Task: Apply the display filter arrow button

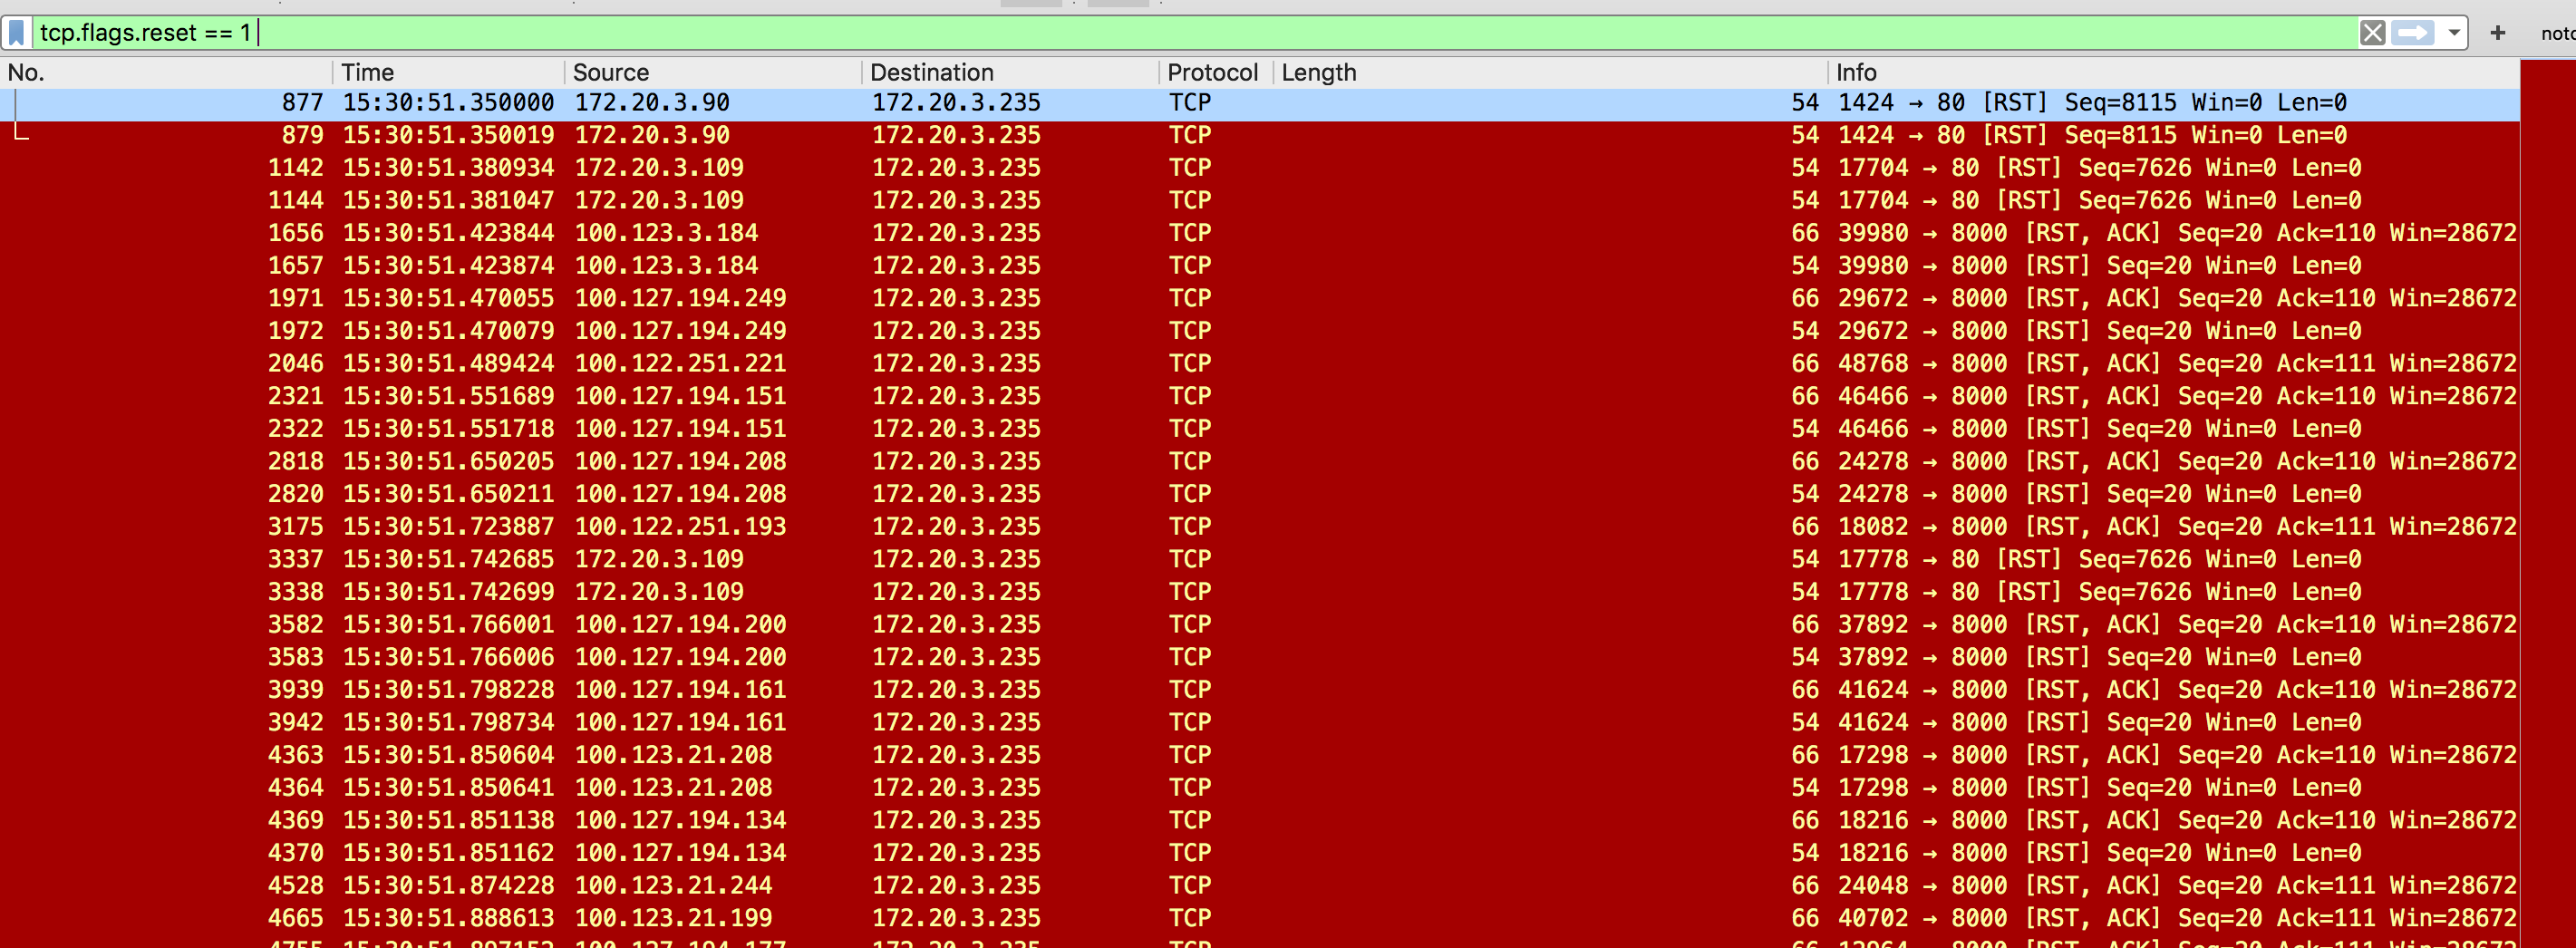Action: (2413, 33)
